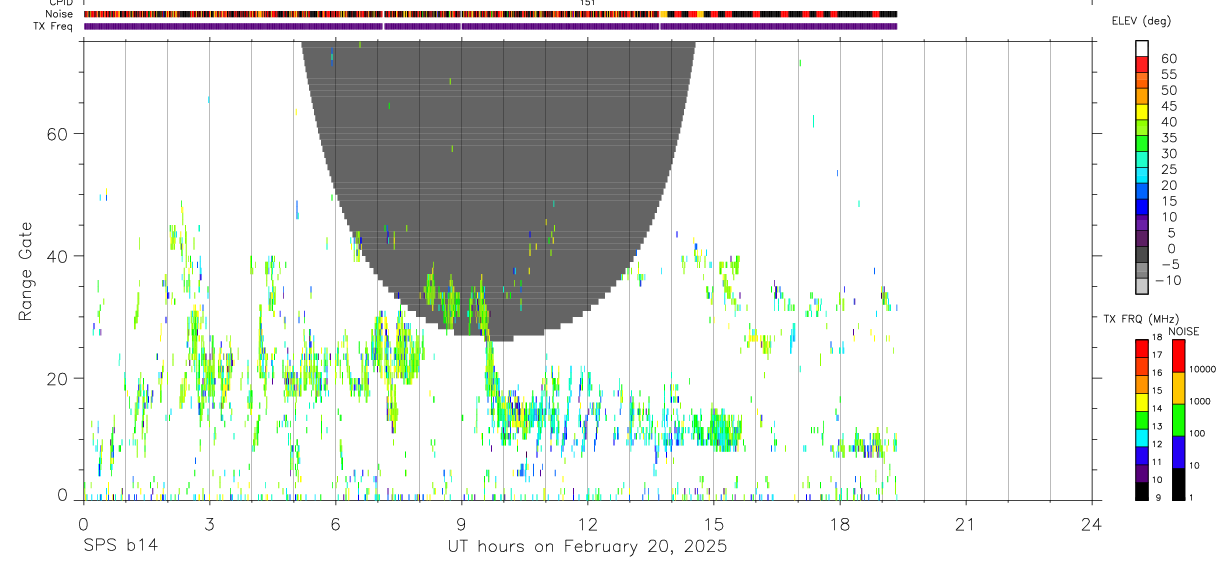Image resolution: width=1228 pixels, height=567 pixels.
Task: Pick the green ELEV swatch near 35
Action: pyautogui.click(x=1142, y=142)
